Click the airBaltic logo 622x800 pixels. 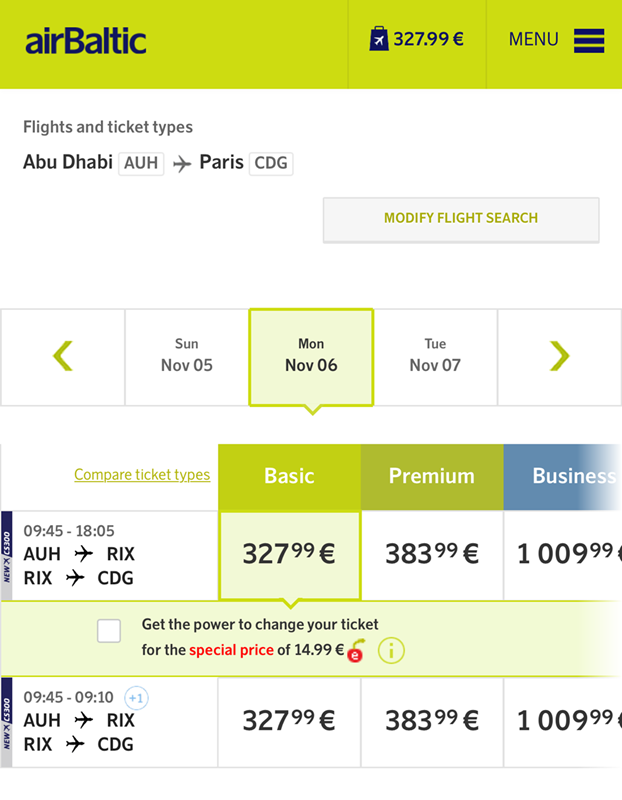pos(86,41)
